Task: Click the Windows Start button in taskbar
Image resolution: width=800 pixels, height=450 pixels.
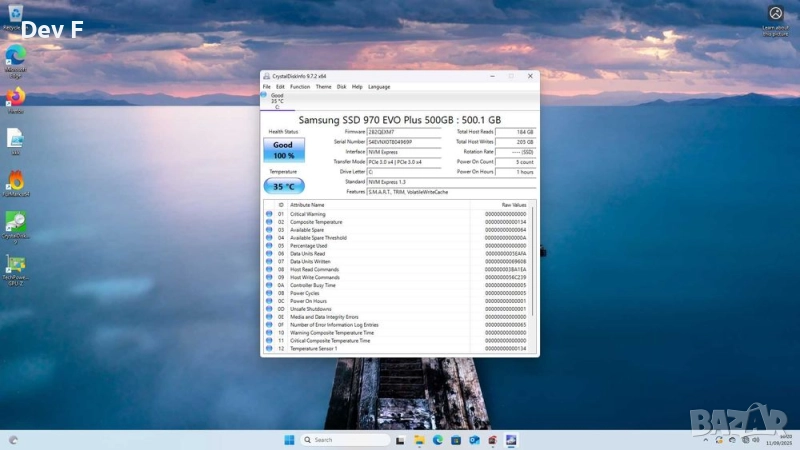Action: pyautogui.click(x=290, y=439)
